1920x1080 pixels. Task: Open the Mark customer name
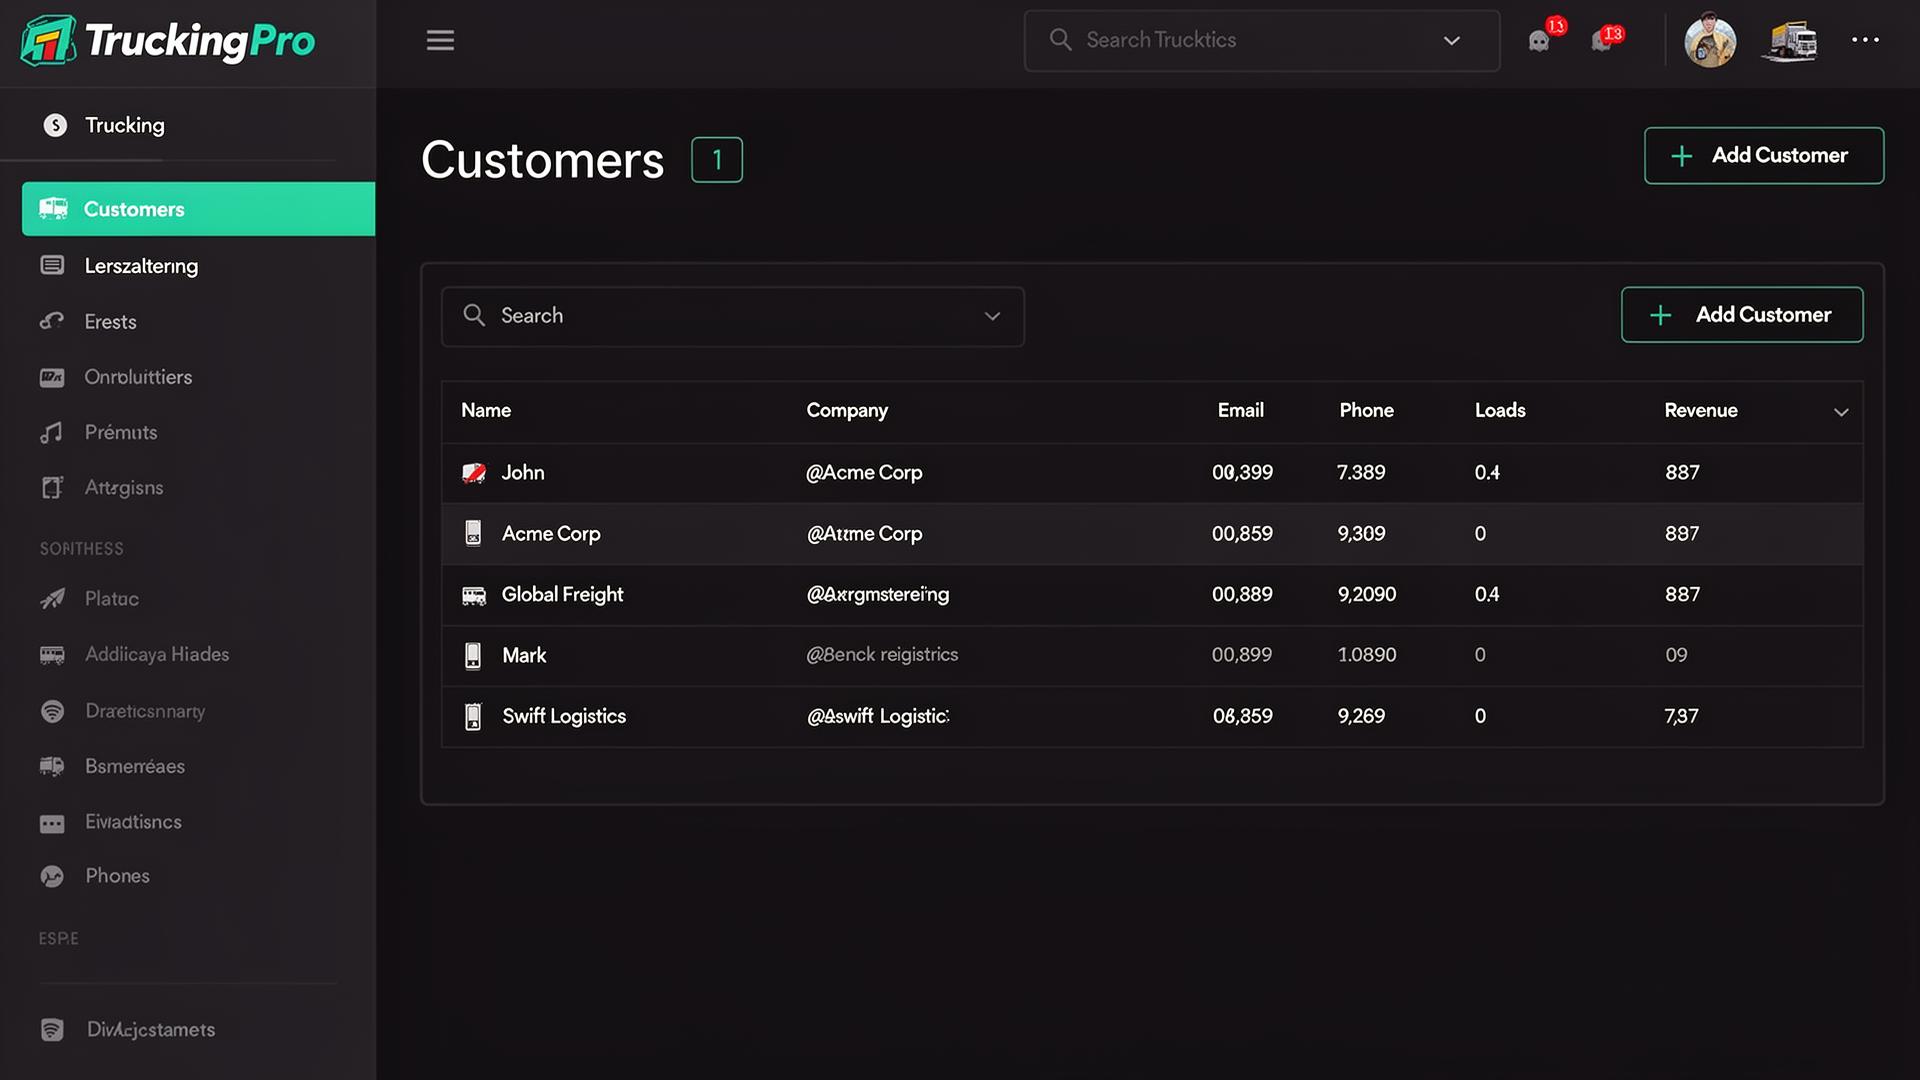(524, 655)
